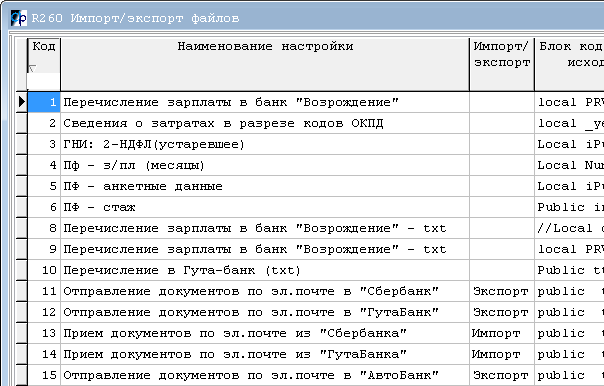Screen dimensions: 604x386
Task: Click the sort arrow in Код header
Action: [x=32, y=69]
